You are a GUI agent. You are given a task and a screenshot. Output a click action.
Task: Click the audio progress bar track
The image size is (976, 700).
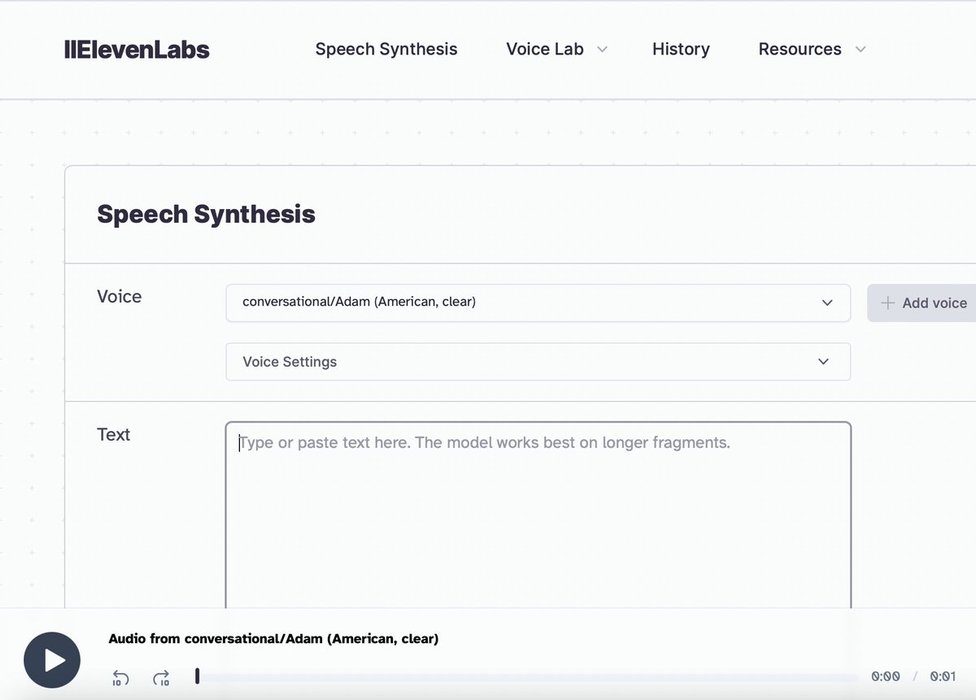(528, 677)
